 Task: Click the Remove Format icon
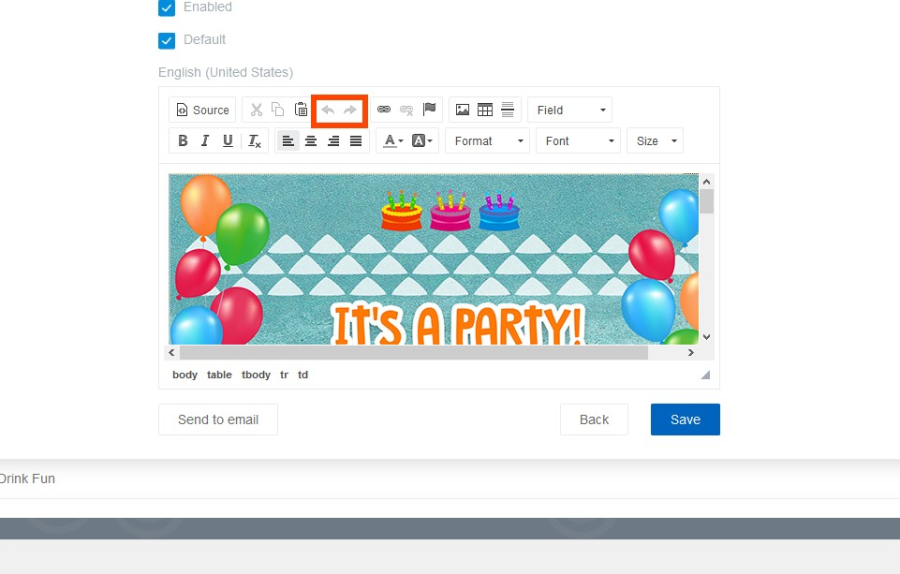pos(255,141)
